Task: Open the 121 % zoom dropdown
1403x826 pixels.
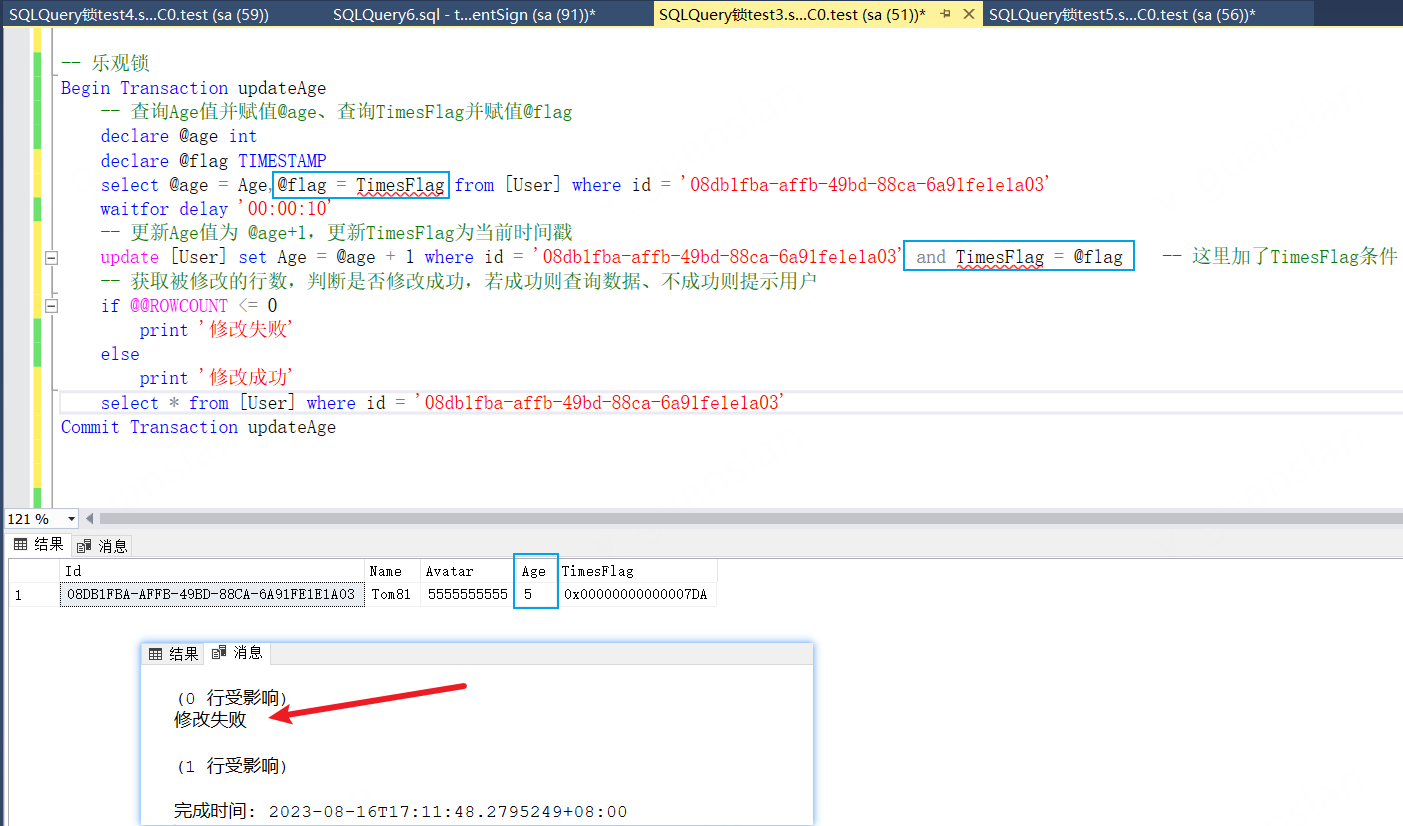Action: click(71, 519)
